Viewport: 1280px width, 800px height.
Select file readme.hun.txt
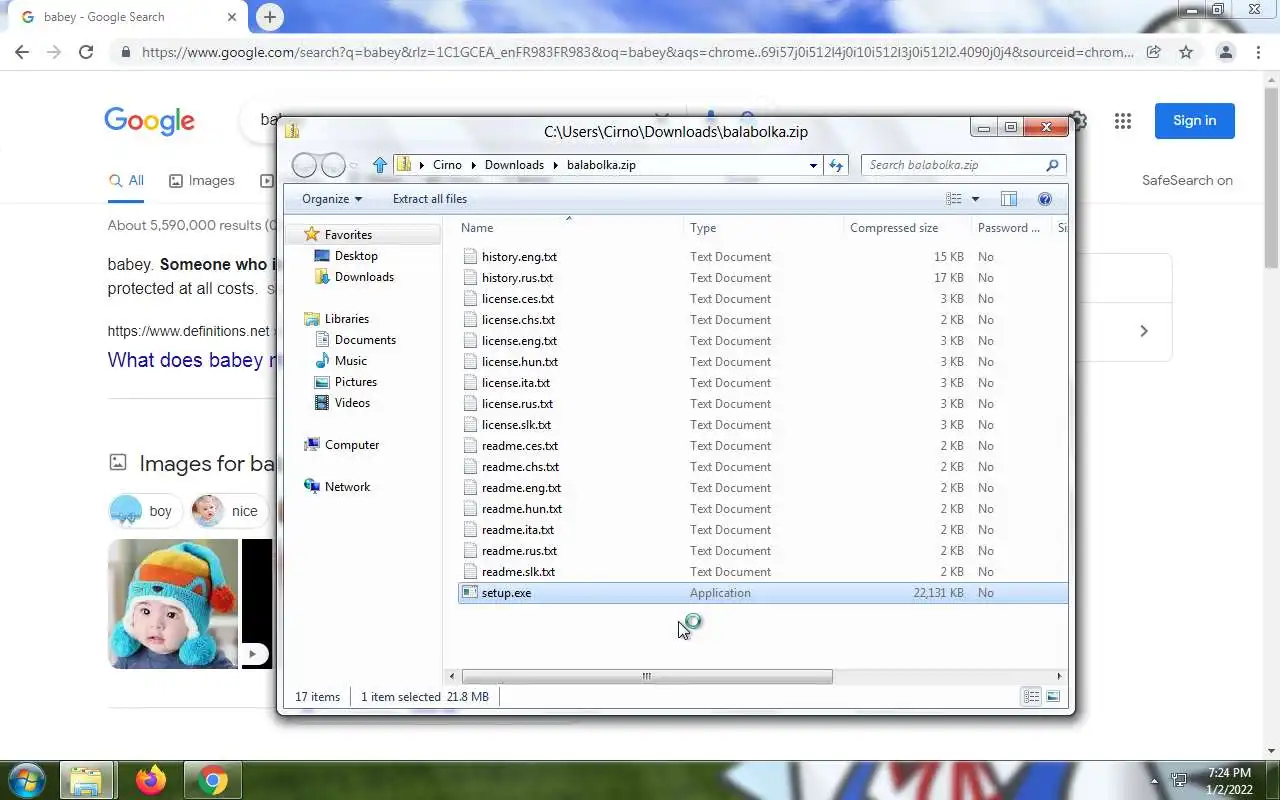[521, 509]
